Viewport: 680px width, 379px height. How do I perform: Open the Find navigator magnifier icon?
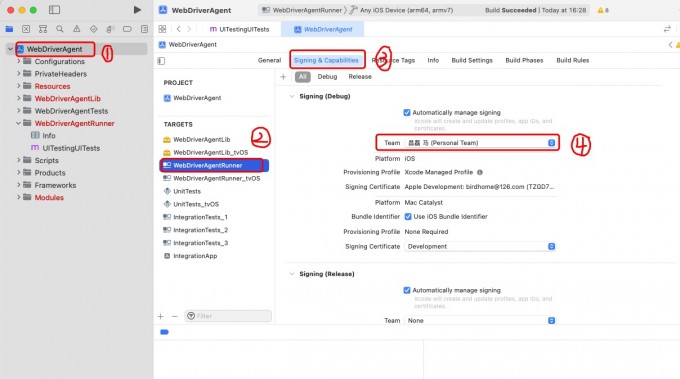click(x=59, y=29)
